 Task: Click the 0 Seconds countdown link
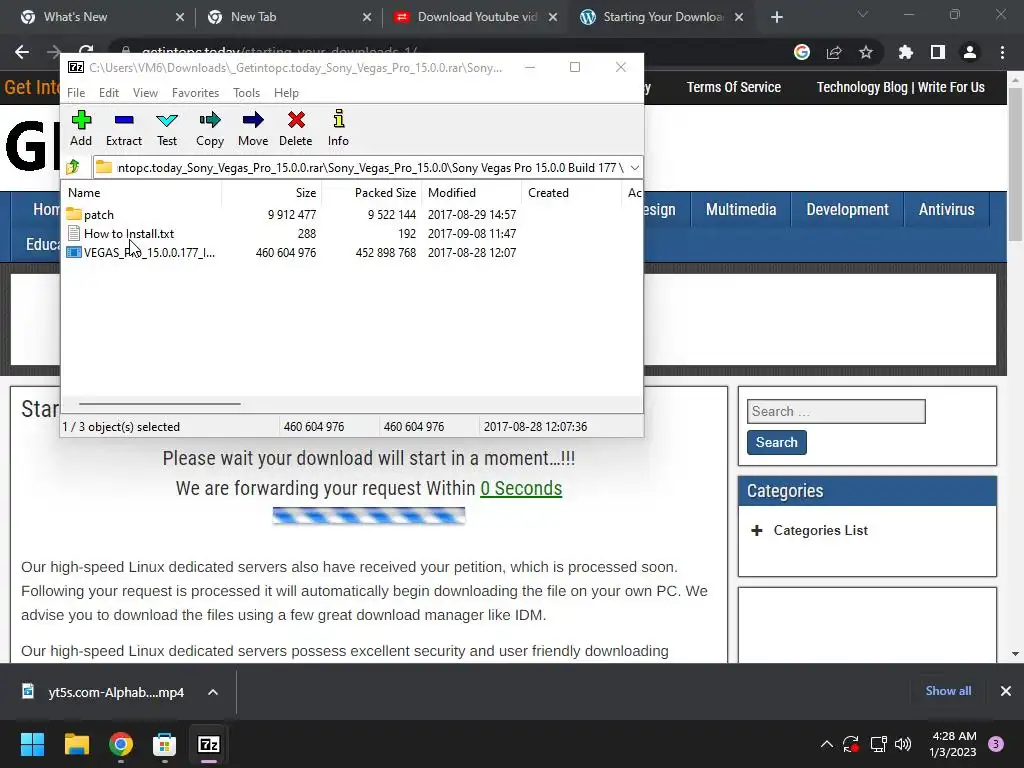(x=520, y=488)
